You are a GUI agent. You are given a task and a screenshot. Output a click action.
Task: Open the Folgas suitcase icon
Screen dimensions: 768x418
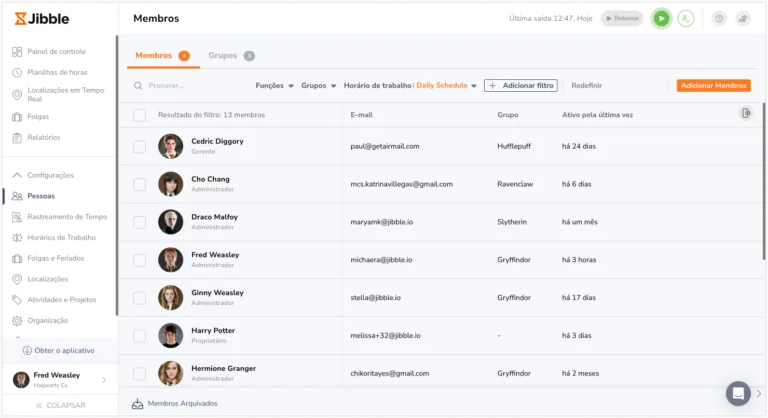click(x=17, y=117)
